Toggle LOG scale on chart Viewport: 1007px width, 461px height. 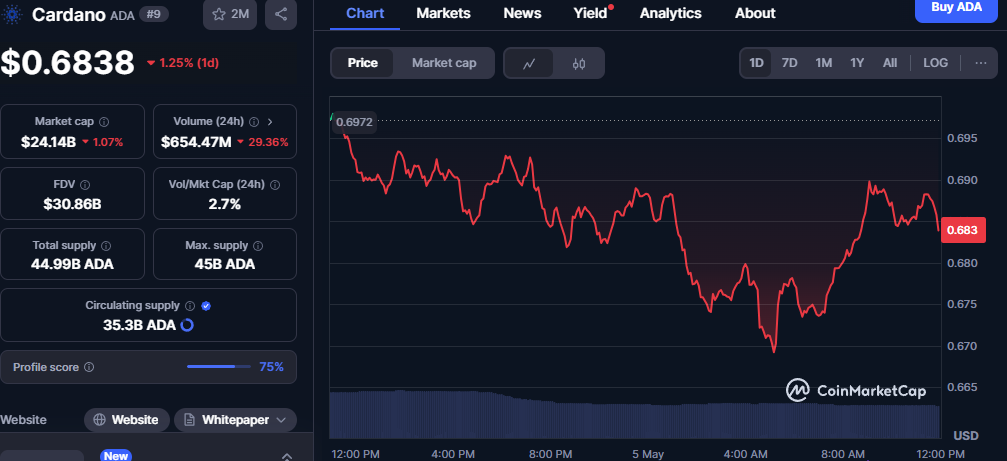[935, 63]
